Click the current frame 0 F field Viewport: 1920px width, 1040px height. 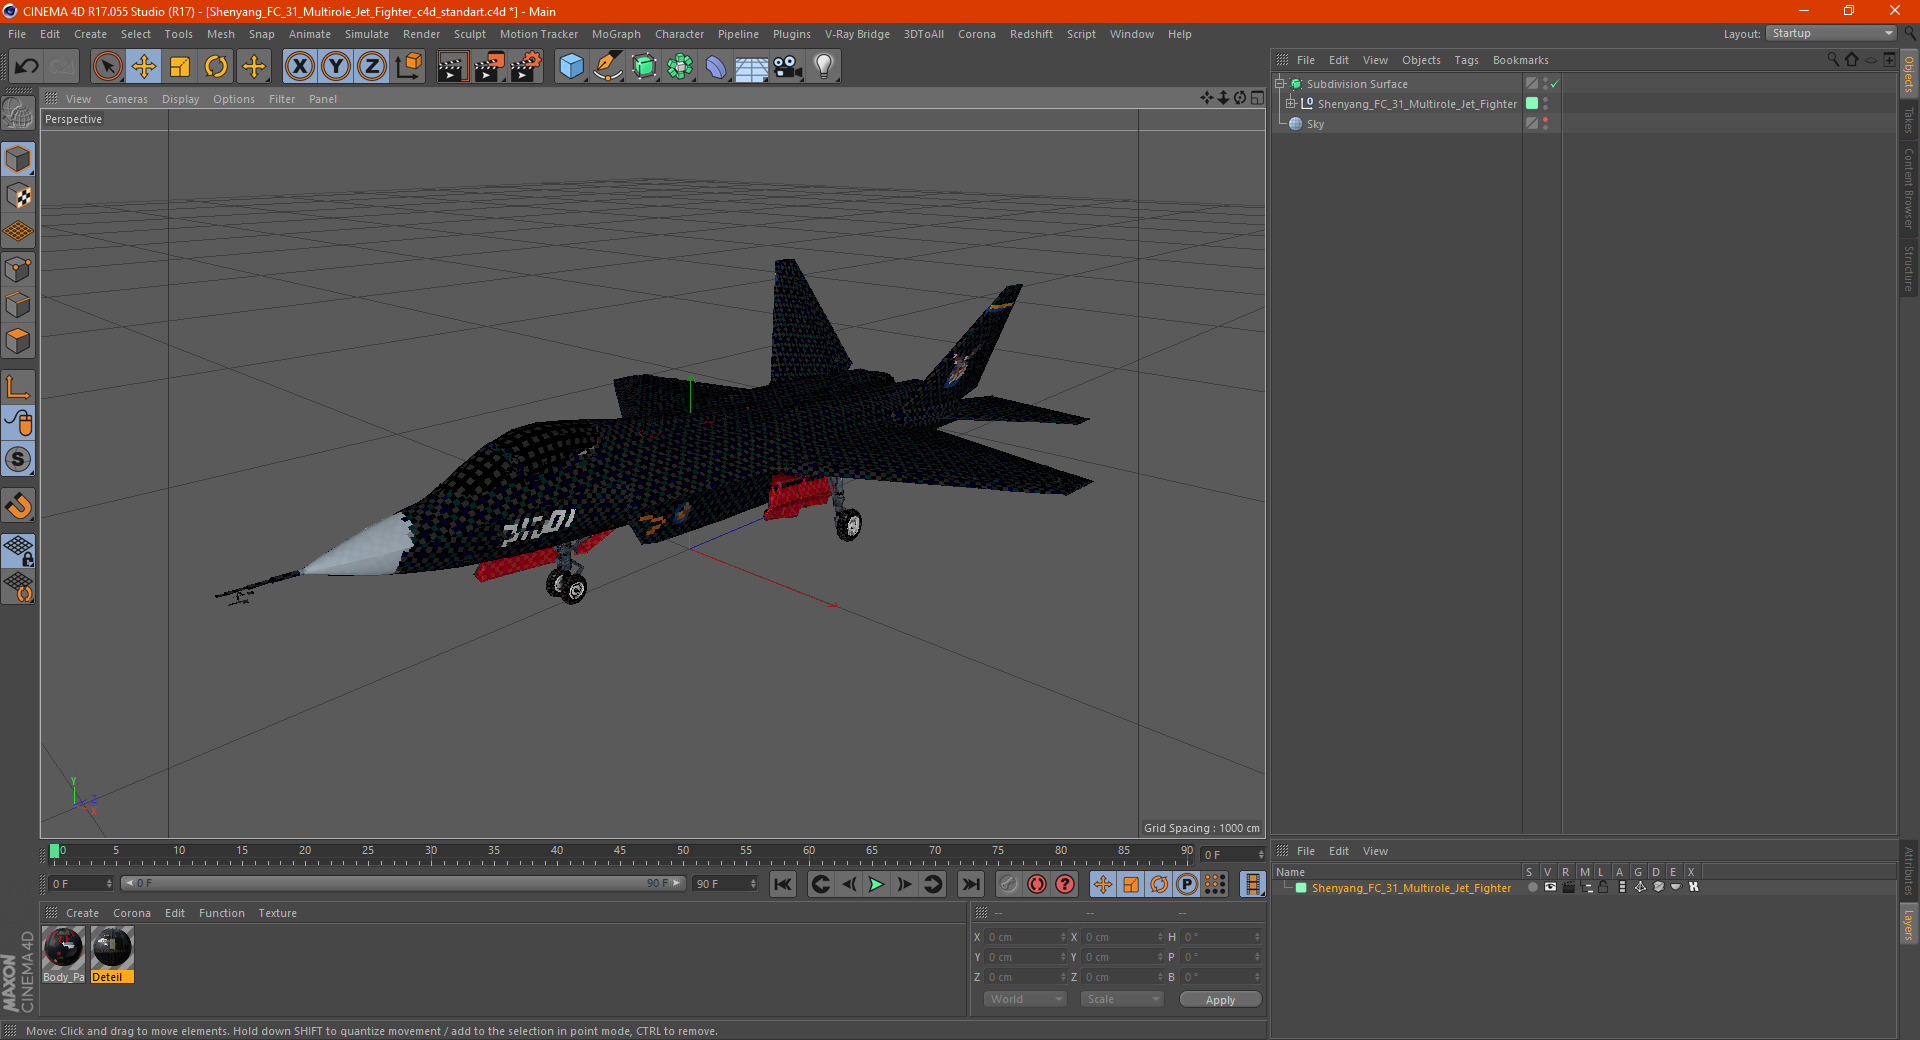pyautogui.click(x=80, y=884)
